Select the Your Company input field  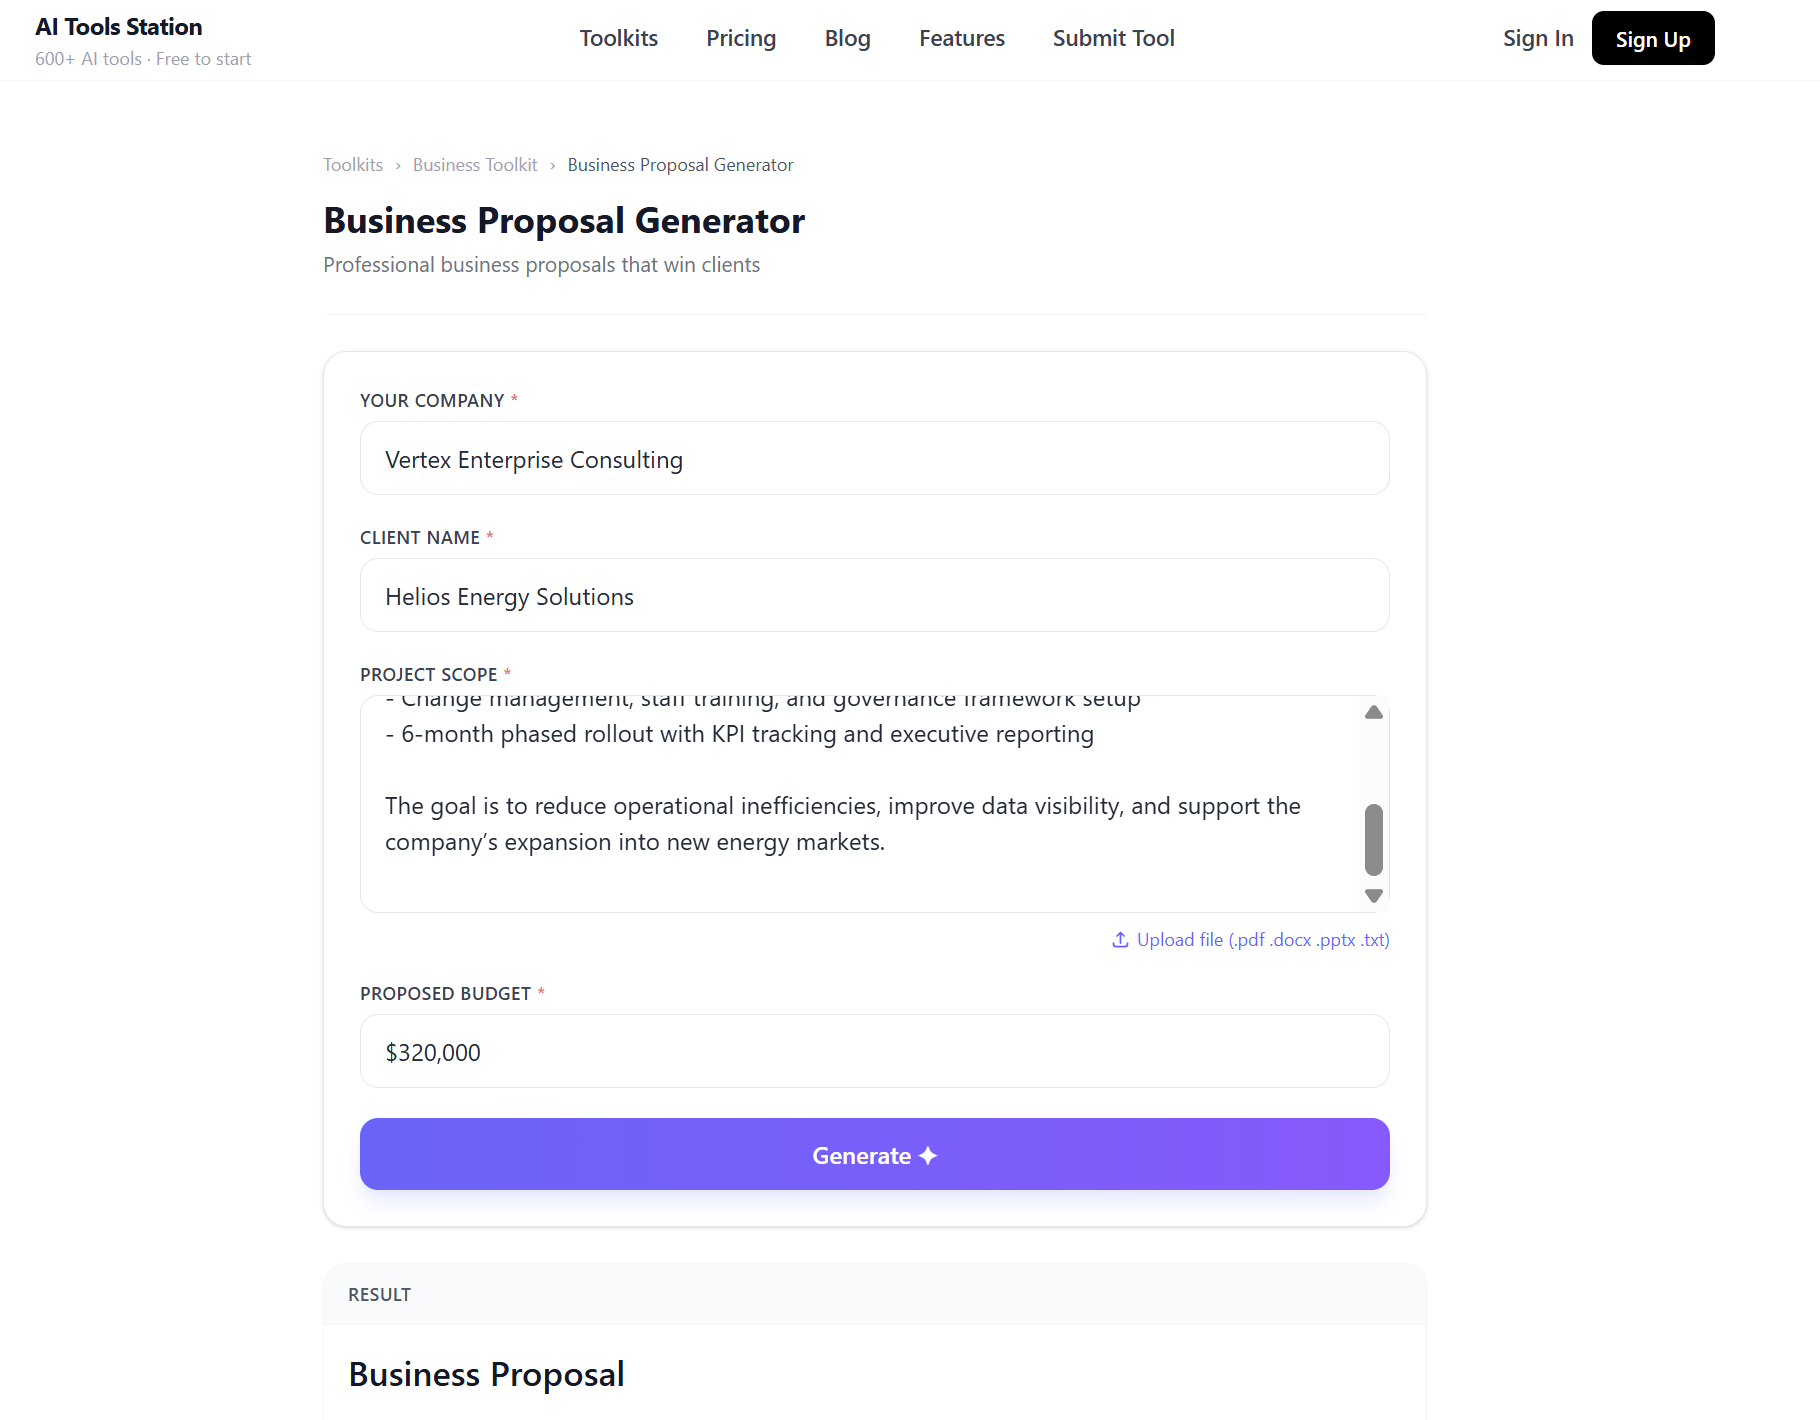[x=874, y=458]
